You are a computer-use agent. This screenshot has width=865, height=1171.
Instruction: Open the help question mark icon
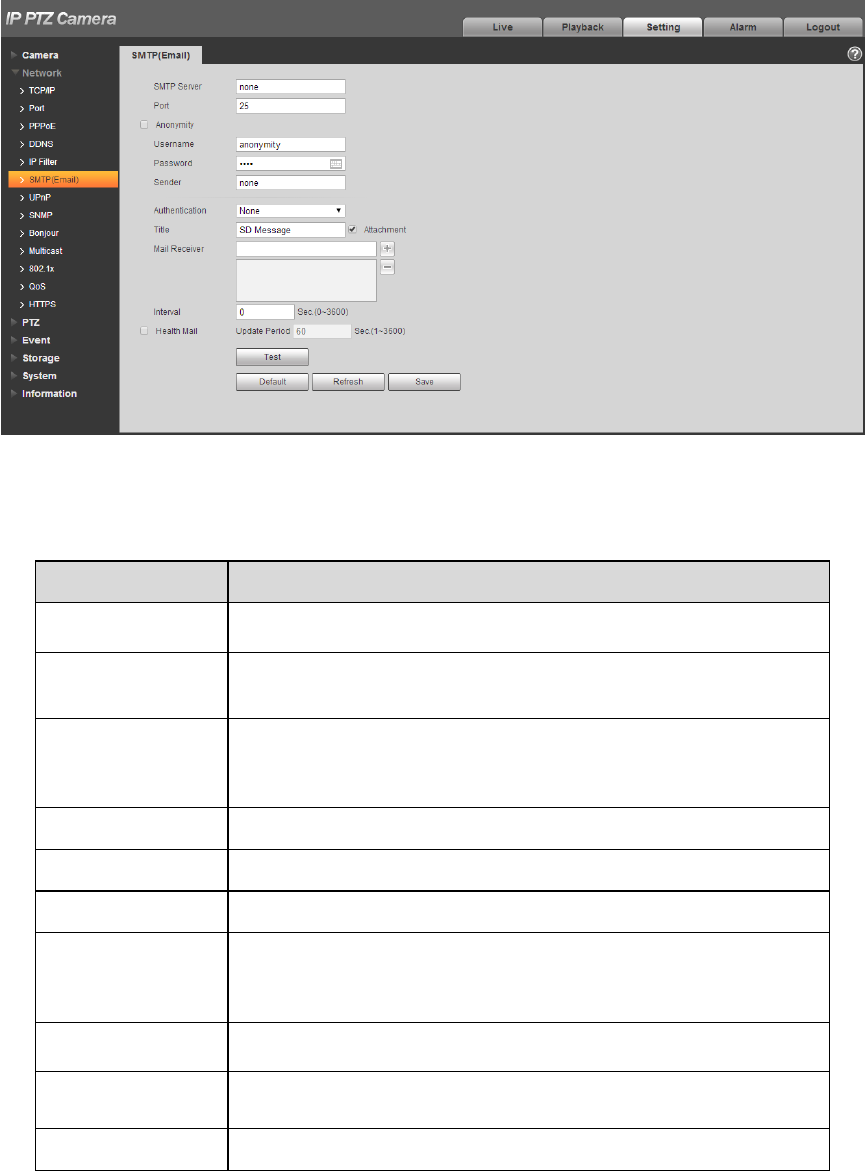pos(855,54)
